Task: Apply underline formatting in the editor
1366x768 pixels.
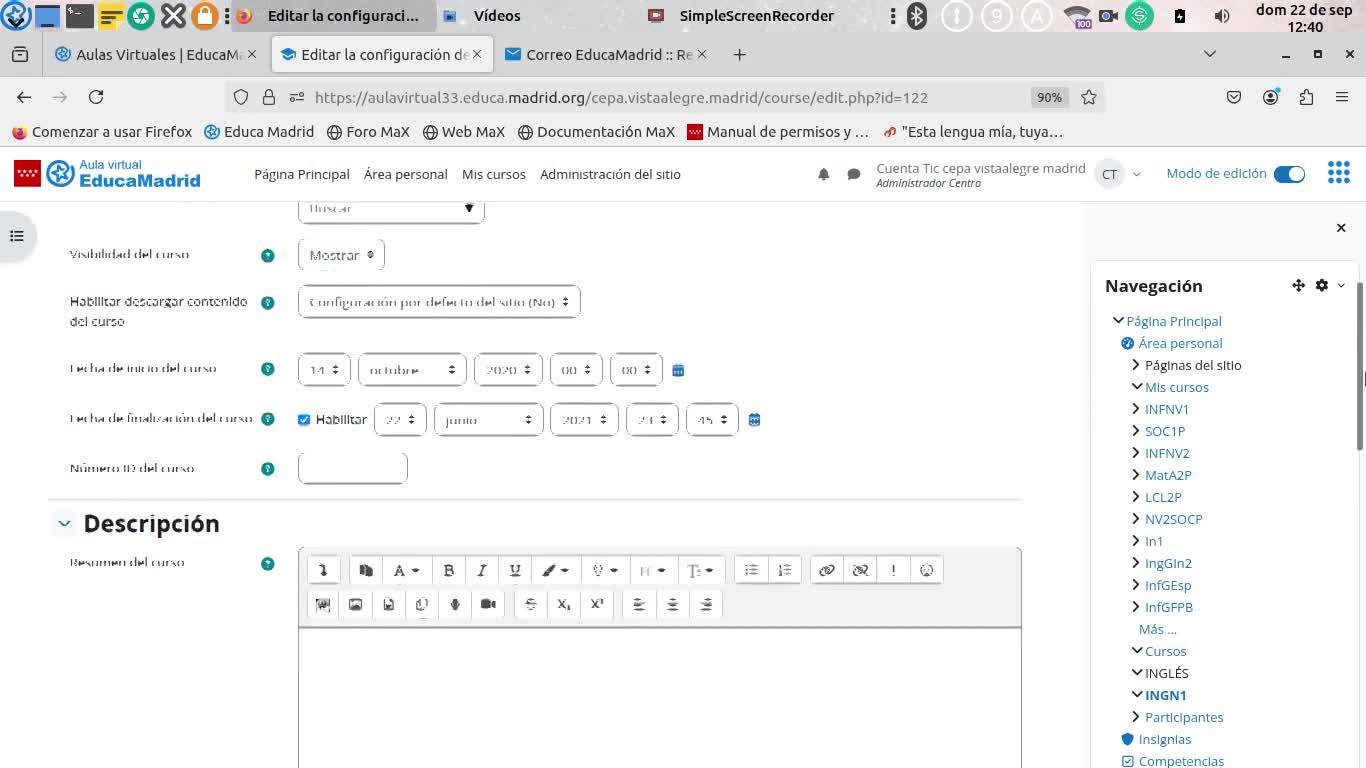Action: click(x=515, y=570)
